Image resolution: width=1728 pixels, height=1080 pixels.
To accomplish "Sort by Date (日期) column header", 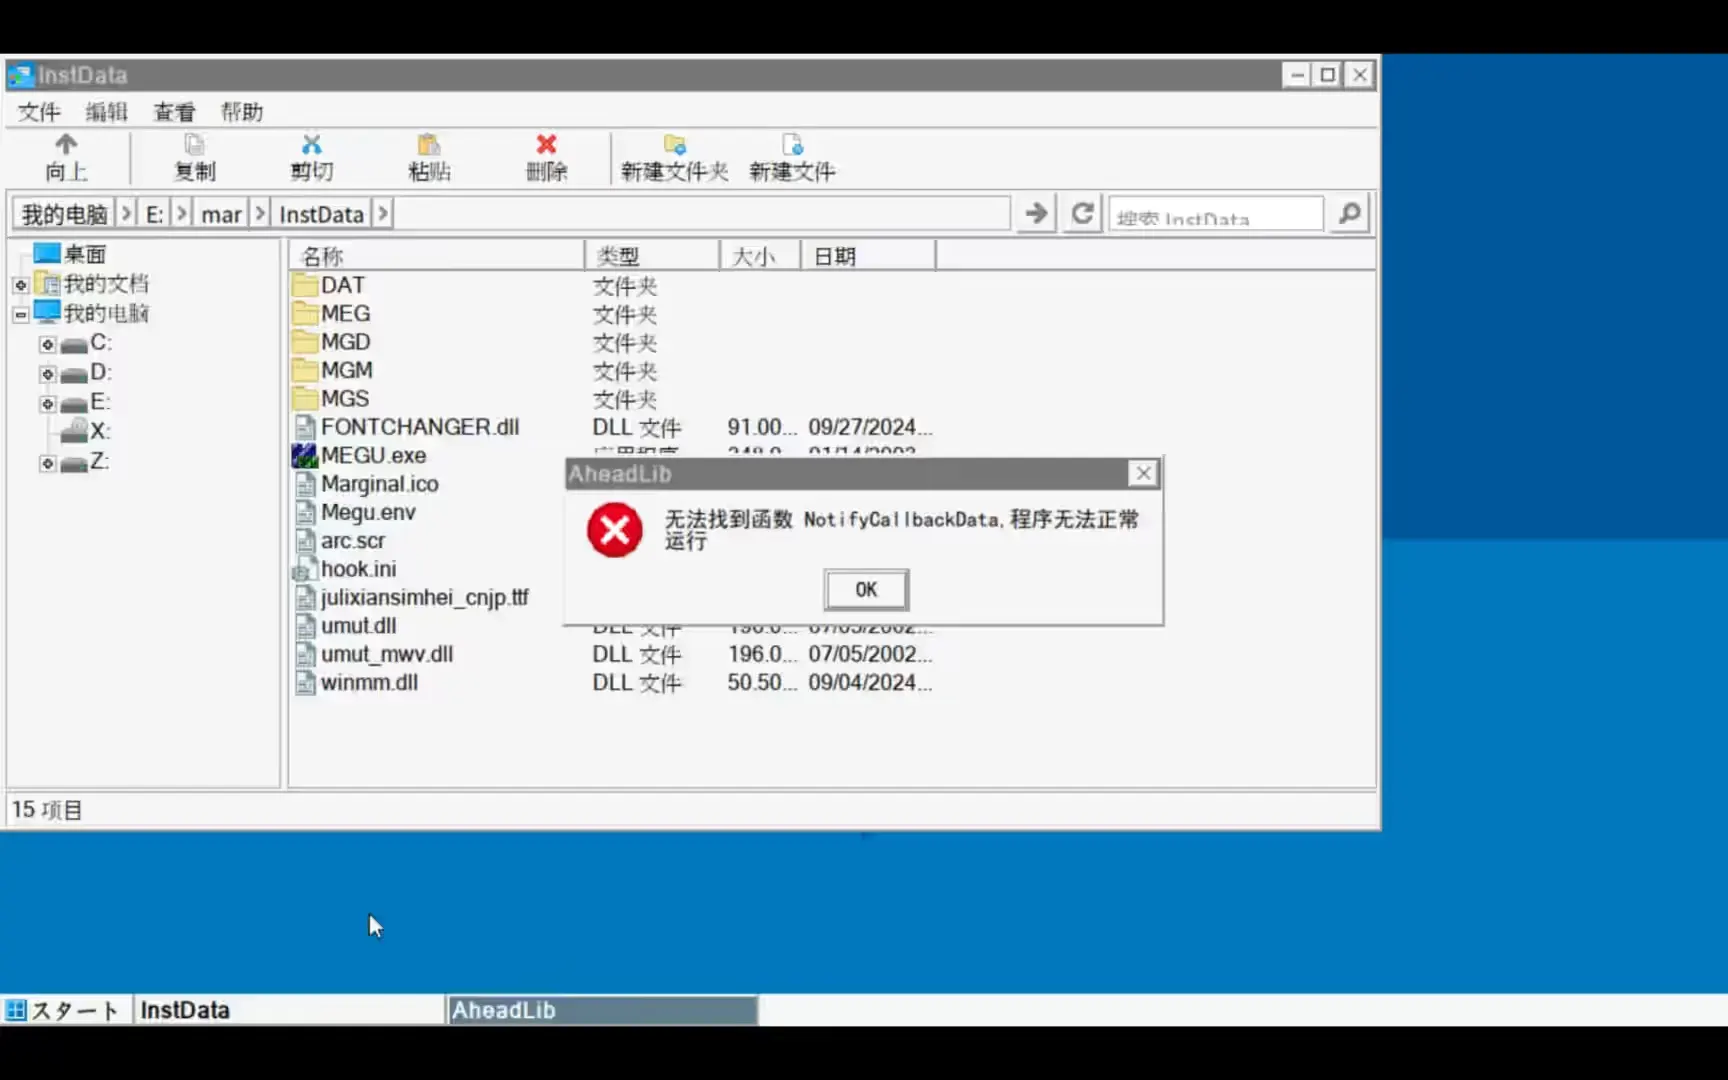I will coord(868,256).
